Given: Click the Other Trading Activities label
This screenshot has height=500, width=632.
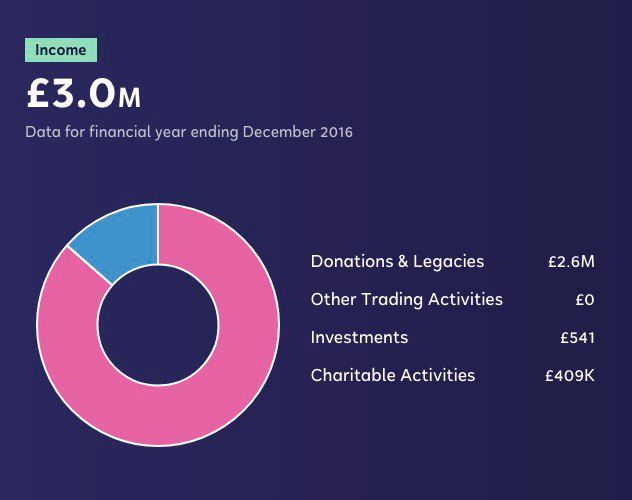Looking at the screenshot, I should point(407,299).
